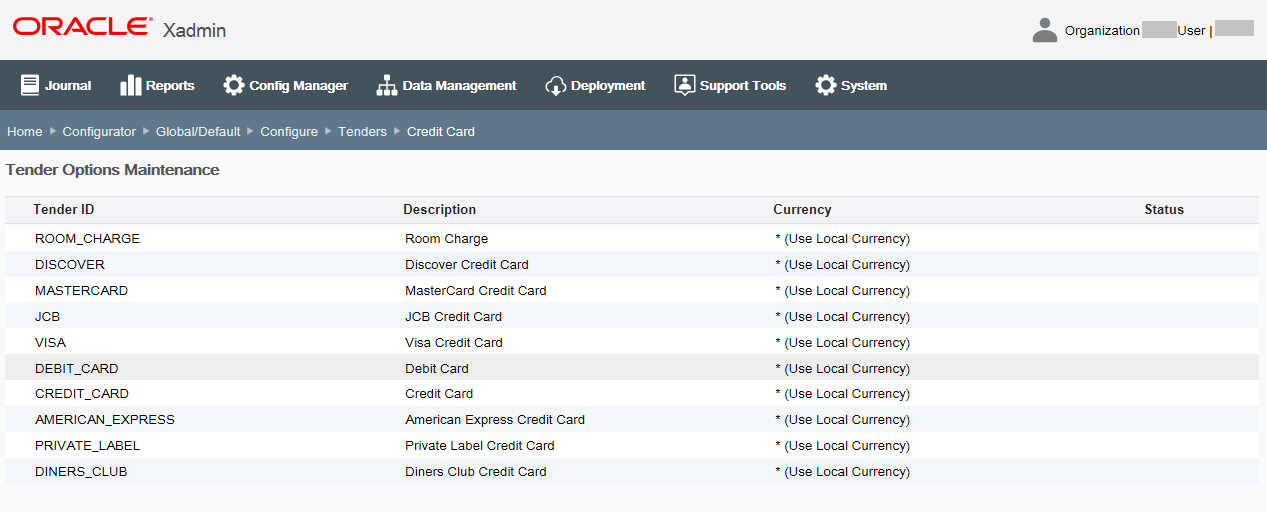
Task: Click Private Label Credit Card description
Action: [480, 446]
